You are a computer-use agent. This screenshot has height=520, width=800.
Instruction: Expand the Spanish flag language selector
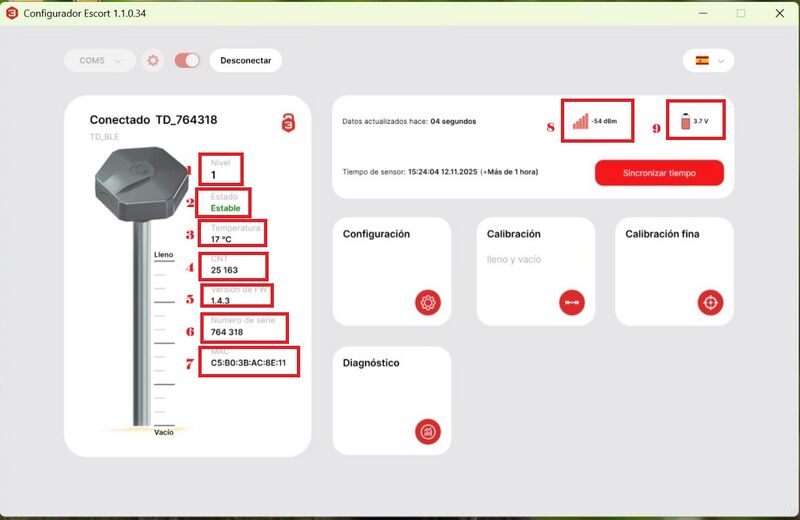pos(708,61)
